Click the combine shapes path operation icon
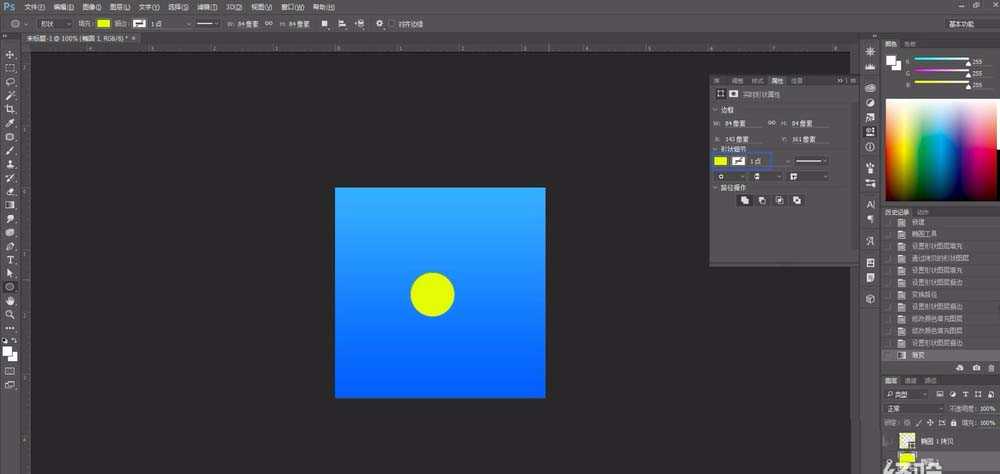The height and width of the screenshot is (474, 1000). (744, 200)
